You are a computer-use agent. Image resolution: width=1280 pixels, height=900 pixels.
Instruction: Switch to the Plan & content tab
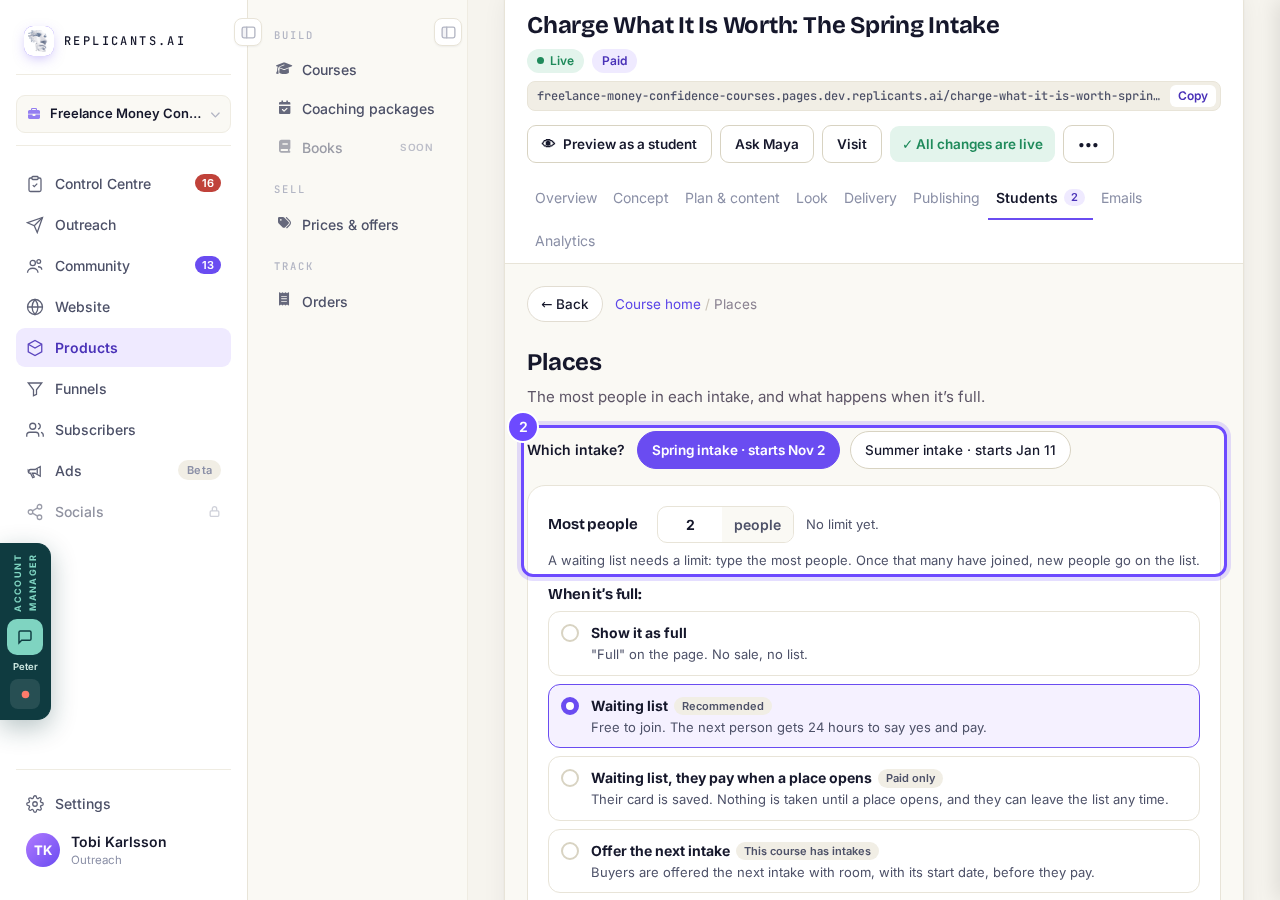coord(732,198)
